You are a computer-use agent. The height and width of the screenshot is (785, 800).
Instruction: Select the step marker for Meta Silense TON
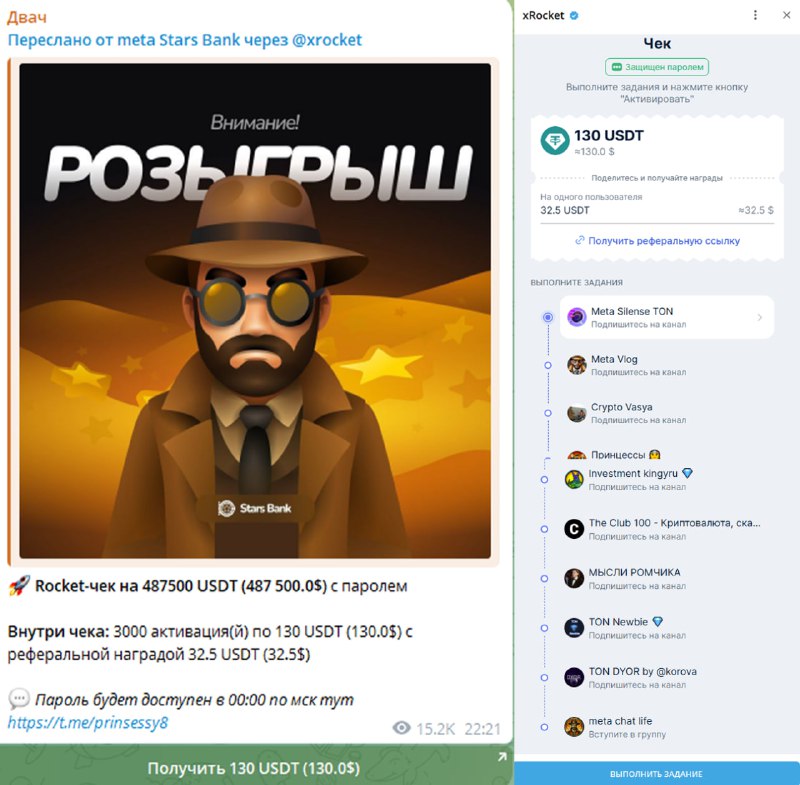pos(548,317)
